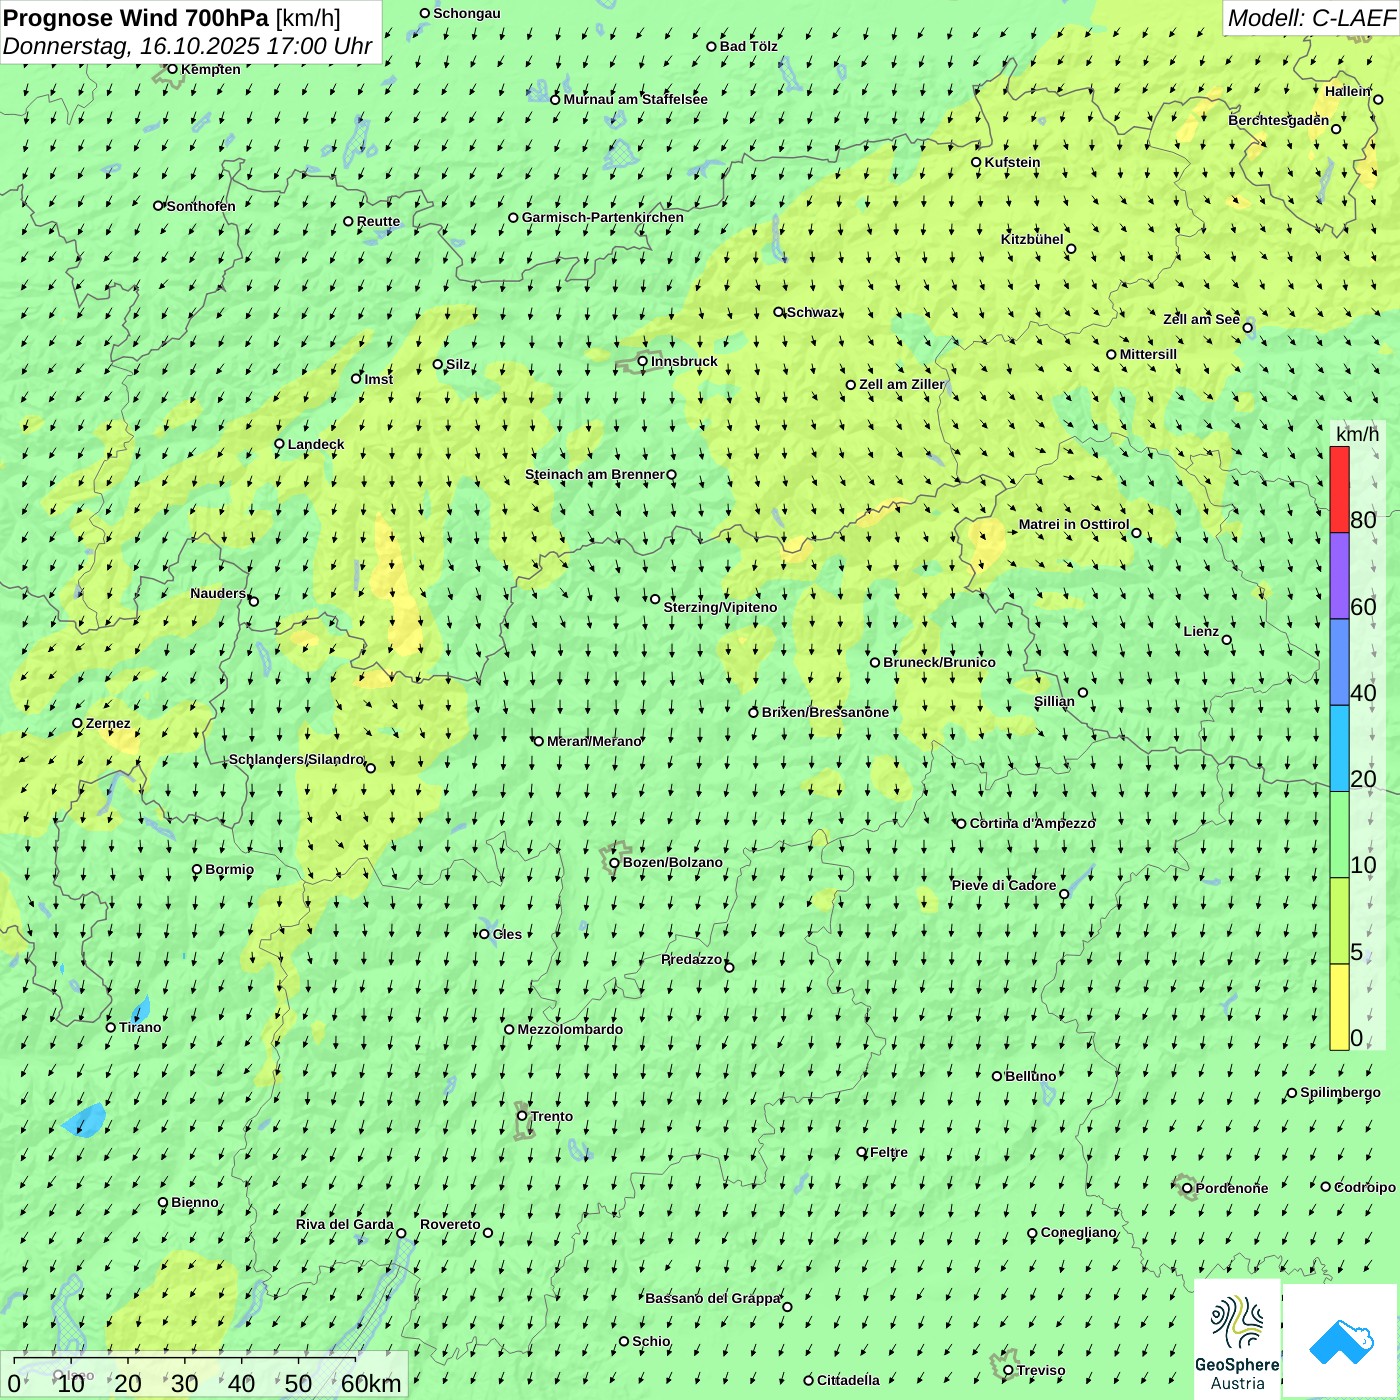Screen dimensions: 1400x1400
Task: Click the Nauders city marker
Action: click(254, 601)
